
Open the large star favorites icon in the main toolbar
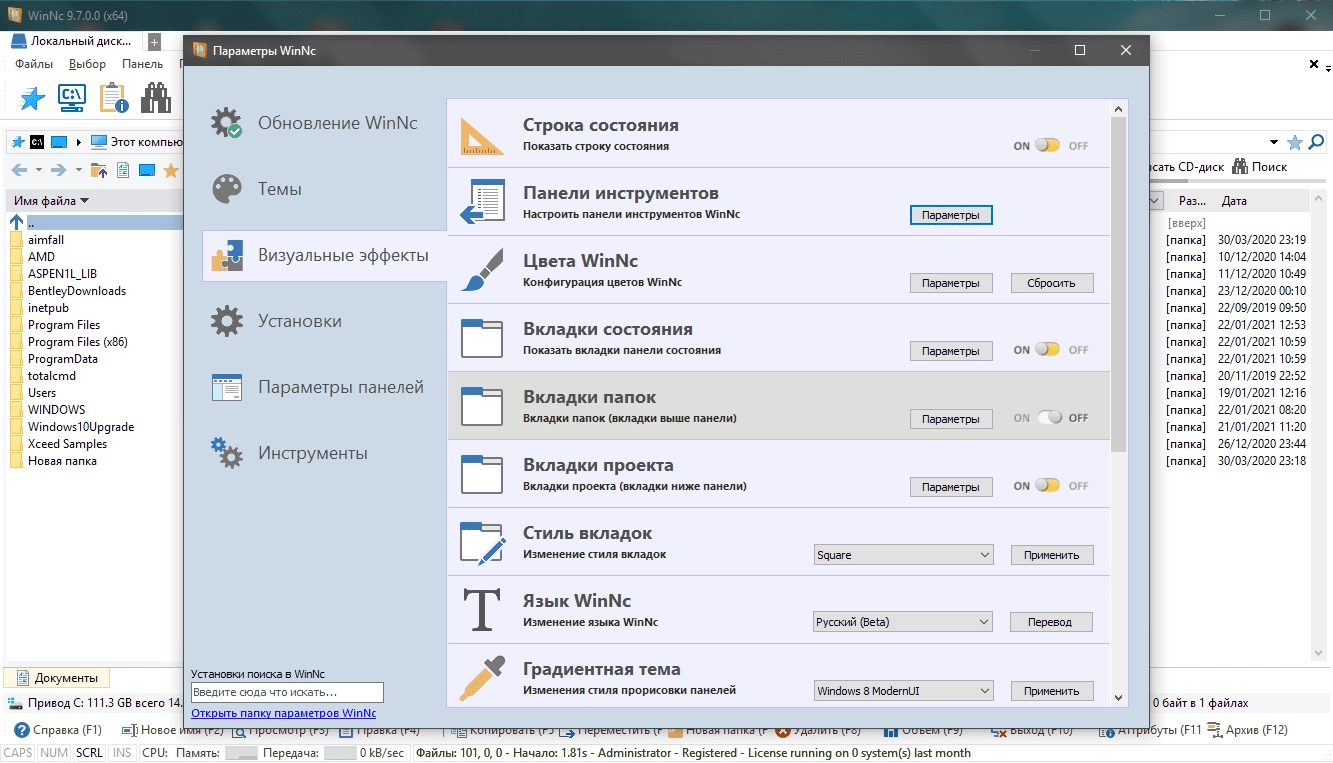(x=33, y=98)
